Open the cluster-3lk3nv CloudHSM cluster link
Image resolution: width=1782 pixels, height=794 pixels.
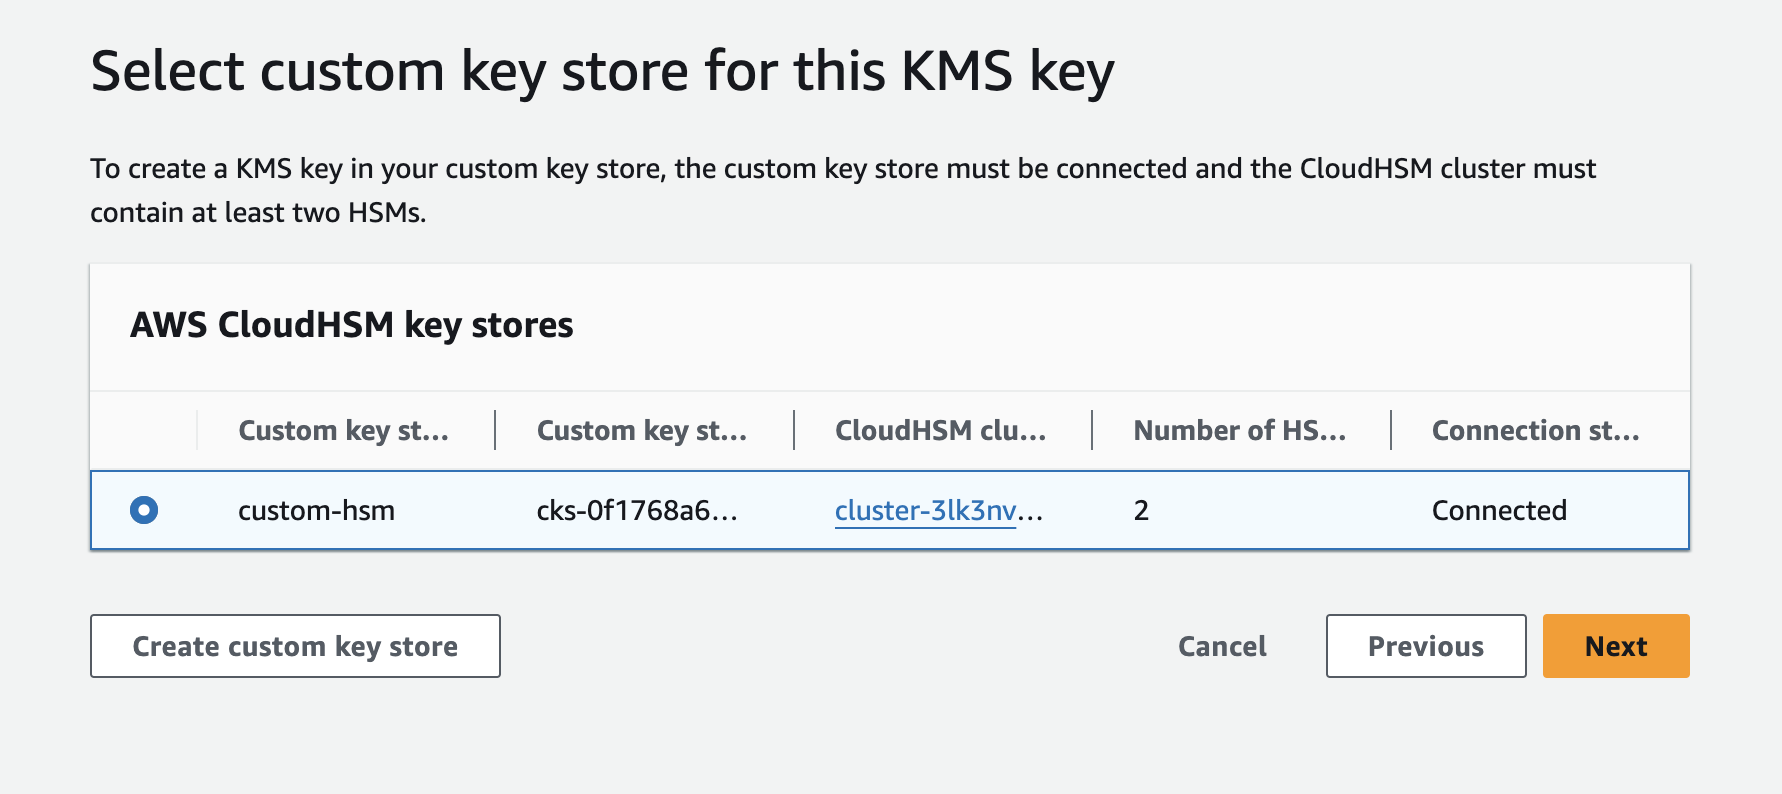(938, 510)
